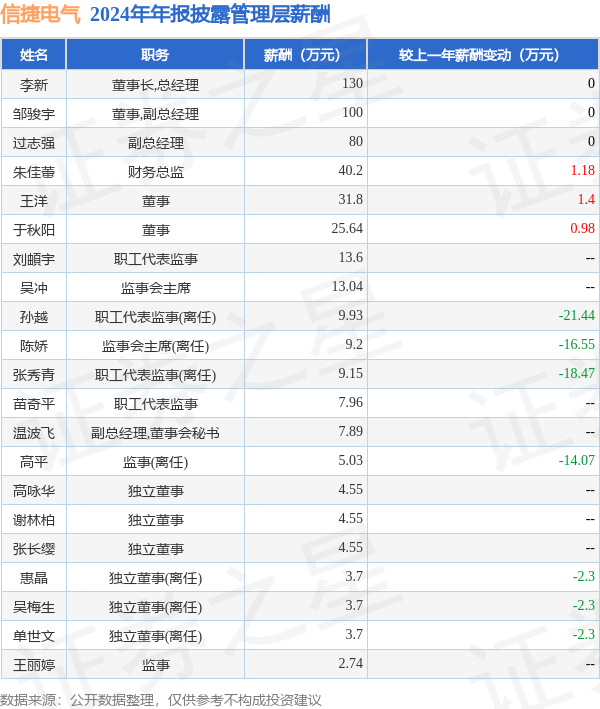This screenshot has width=600, height=709.
Task: Click the title 财务总监
Action: (x=155, y=171)
